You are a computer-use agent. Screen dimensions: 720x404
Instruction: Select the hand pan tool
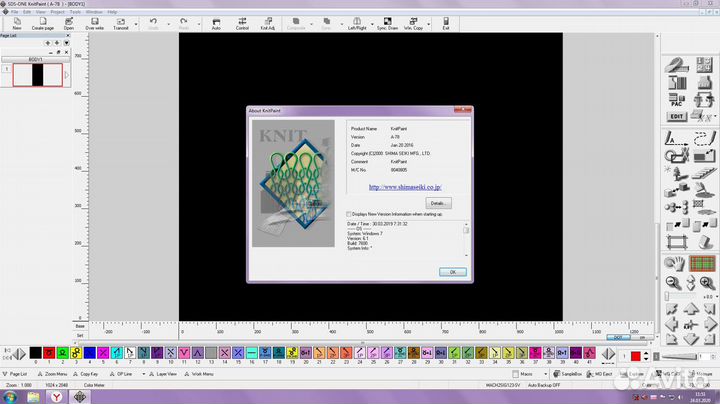(675, 264)
